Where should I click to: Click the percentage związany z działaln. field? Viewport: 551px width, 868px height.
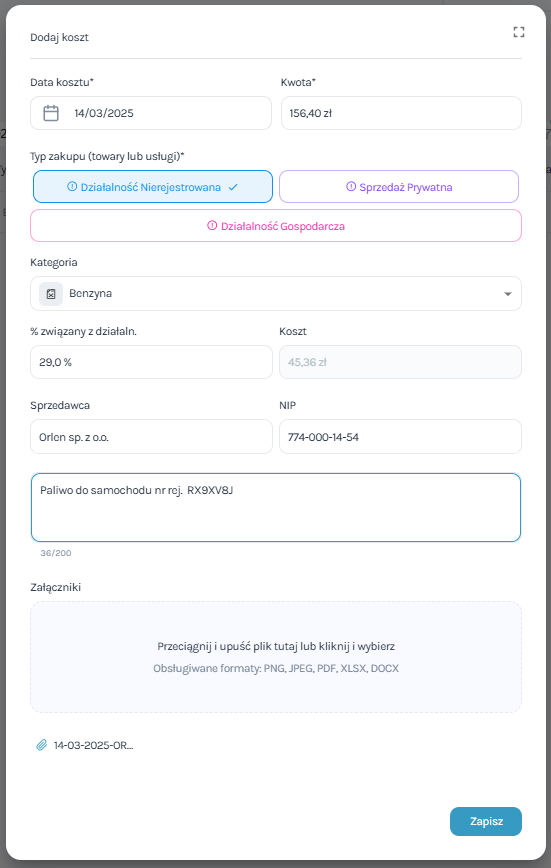tap(151, 362)
